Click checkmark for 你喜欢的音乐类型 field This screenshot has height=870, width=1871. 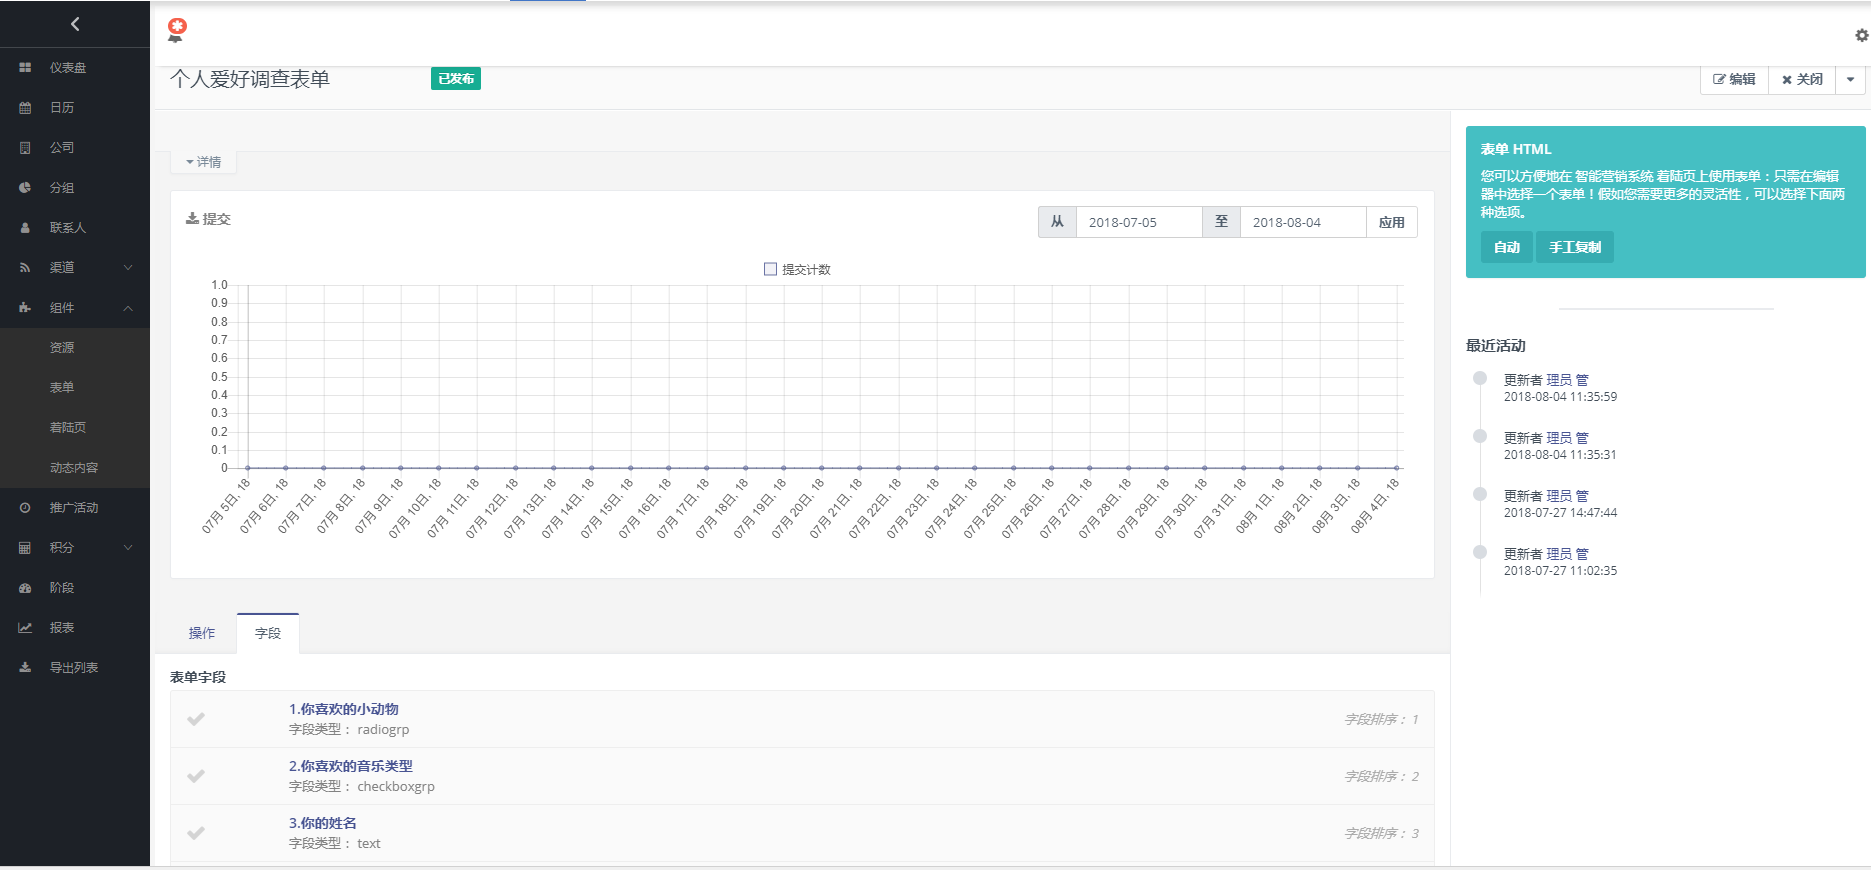coord(196,776)
